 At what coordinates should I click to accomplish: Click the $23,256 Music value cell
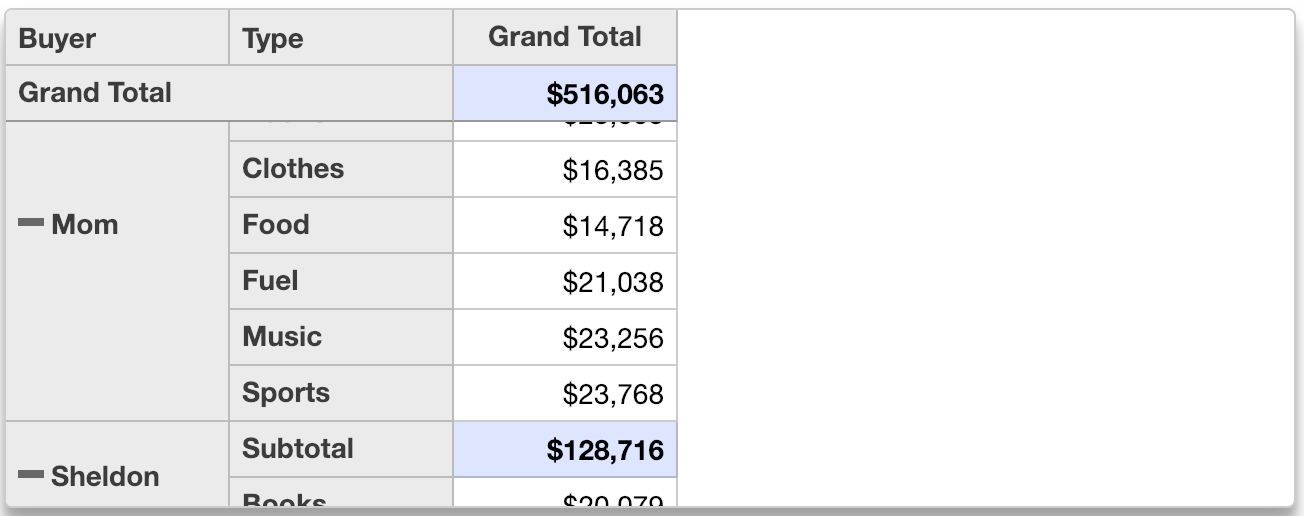[612, 338]
